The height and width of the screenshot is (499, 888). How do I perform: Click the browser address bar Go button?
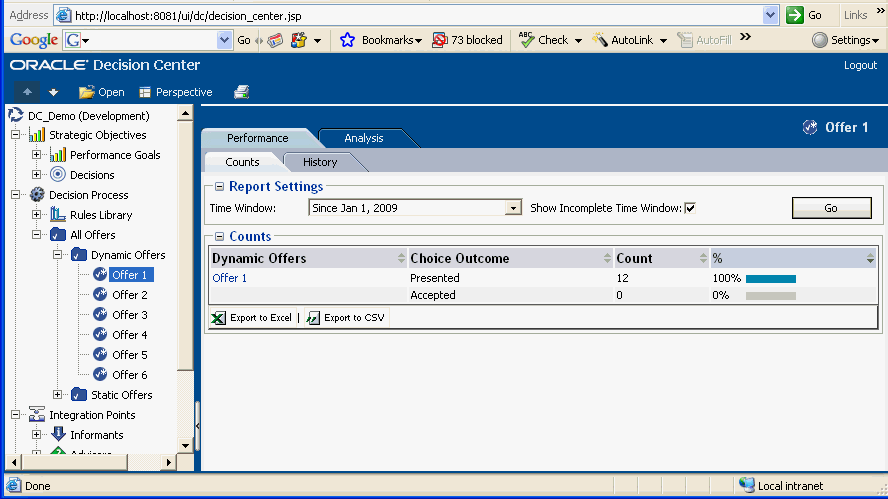[x=804, y=15]
